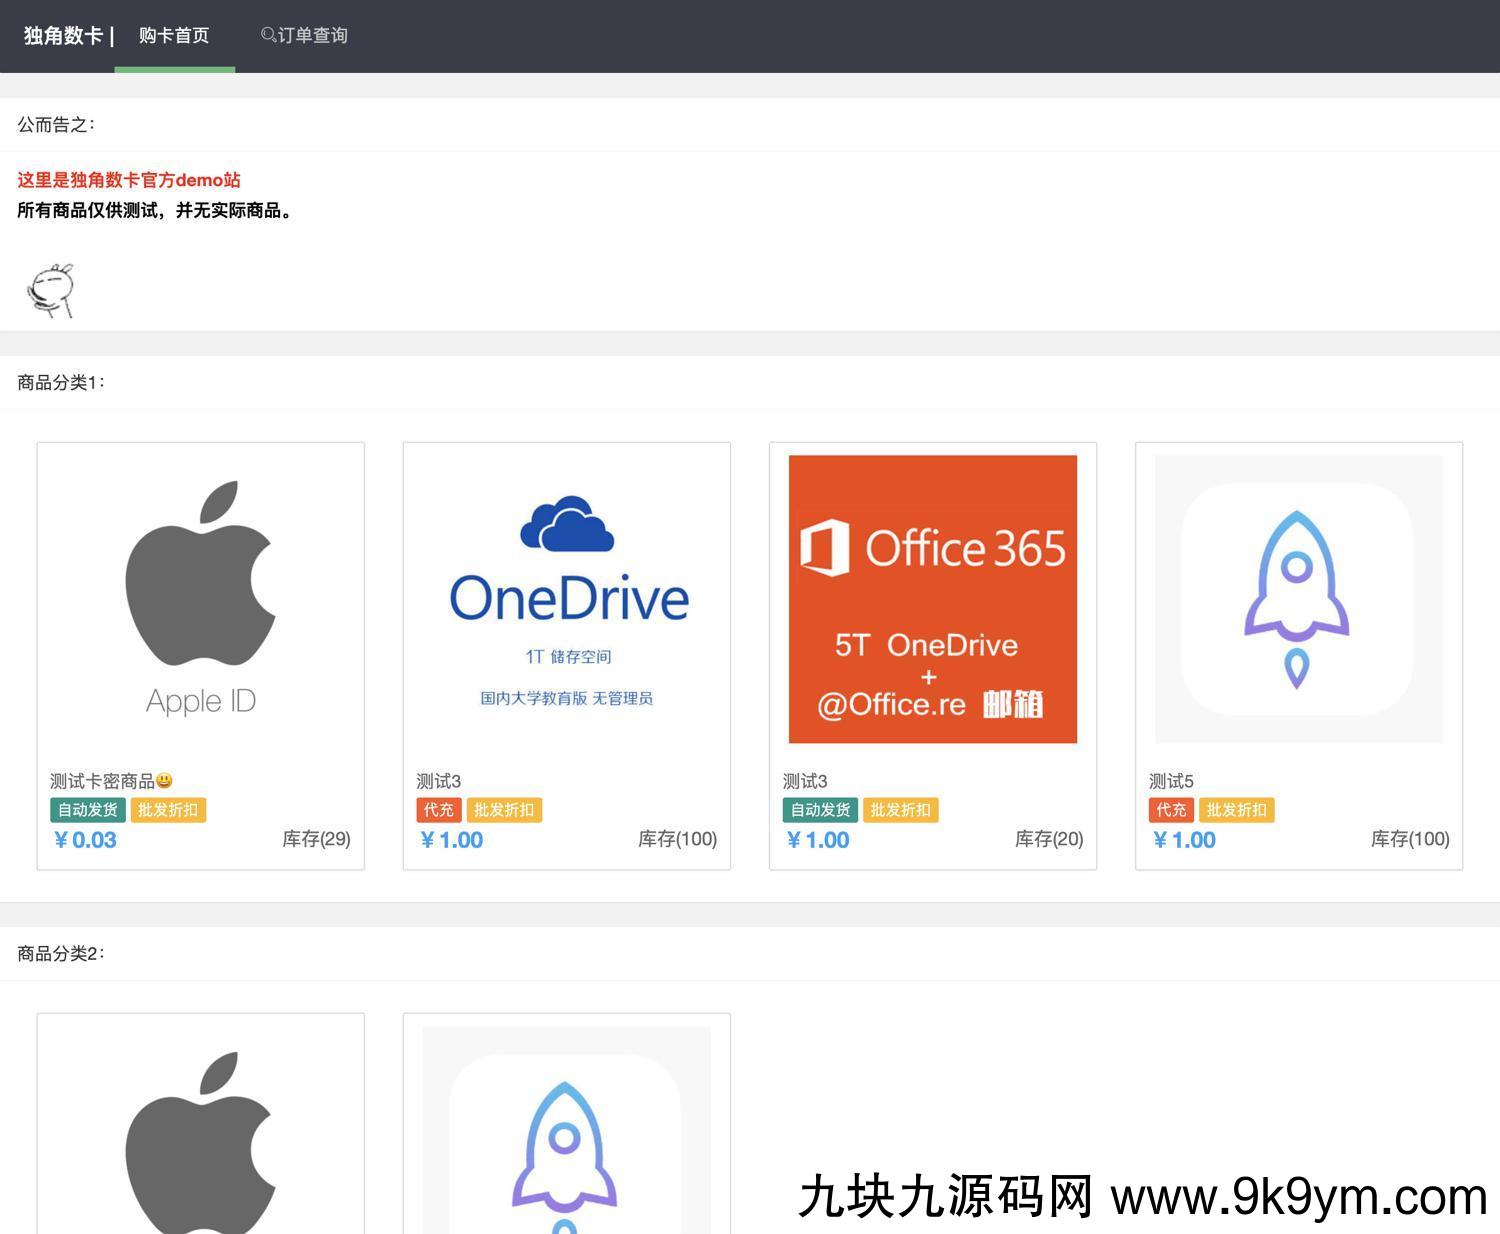Open the 测试卡密商品 product title
The image size is (1500, 1234).
tap(102, 781)
